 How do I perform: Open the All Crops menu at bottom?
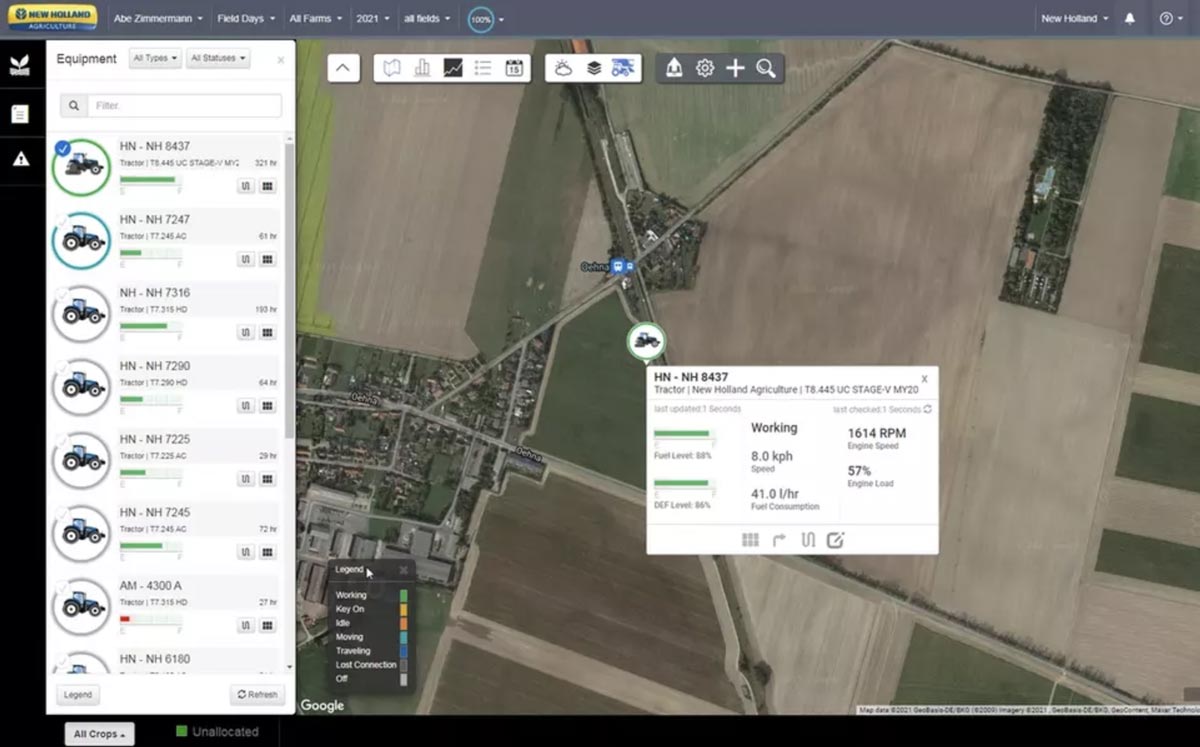pyautogui.click(x=100, y=734)
